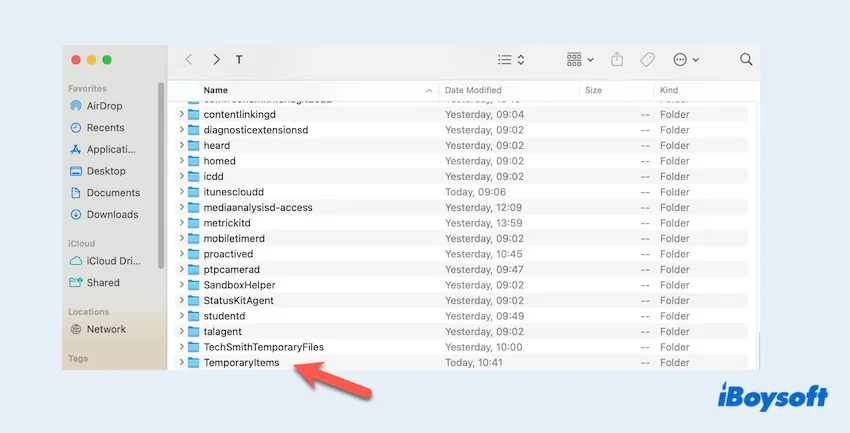
Task: Select the TechSmithTemporaryFiles folder icon
Action: click(x=194, y=347)
